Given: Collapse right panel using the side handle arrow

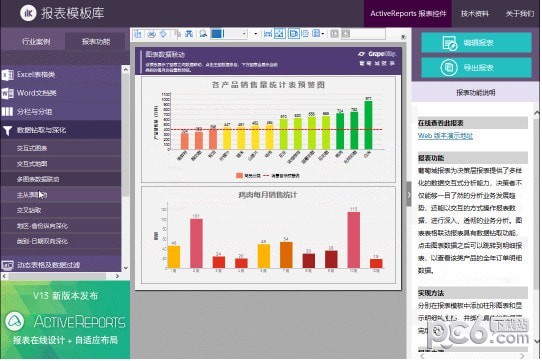Looking at the screenshot, I should [409, 195].
